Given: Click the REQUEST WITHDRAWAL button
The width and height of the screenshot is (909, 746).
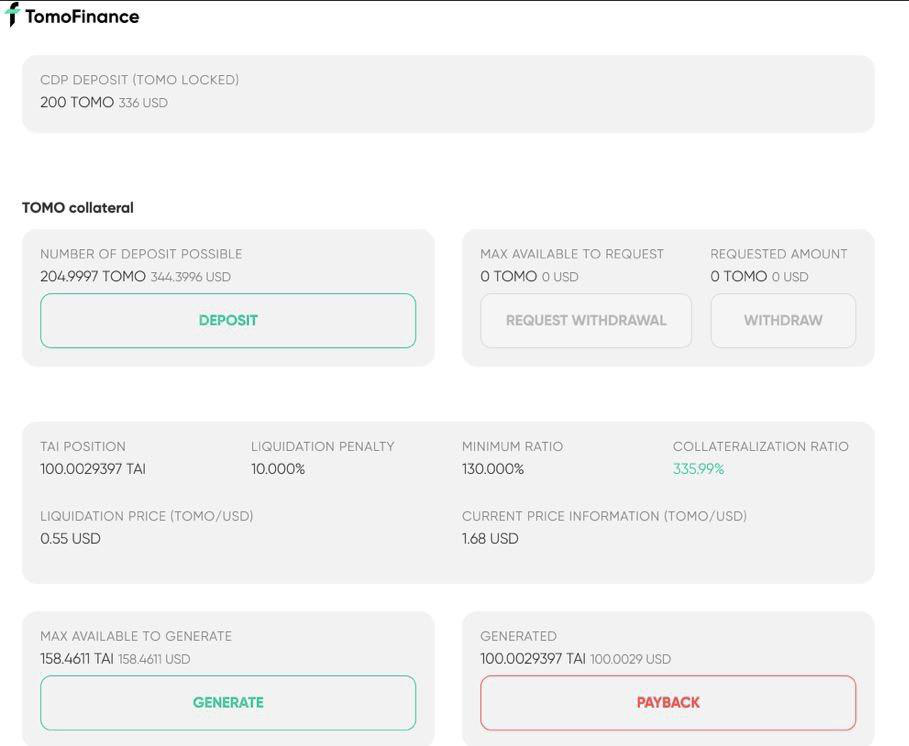Looking at the screenshot, I should [x=586, y=321].
